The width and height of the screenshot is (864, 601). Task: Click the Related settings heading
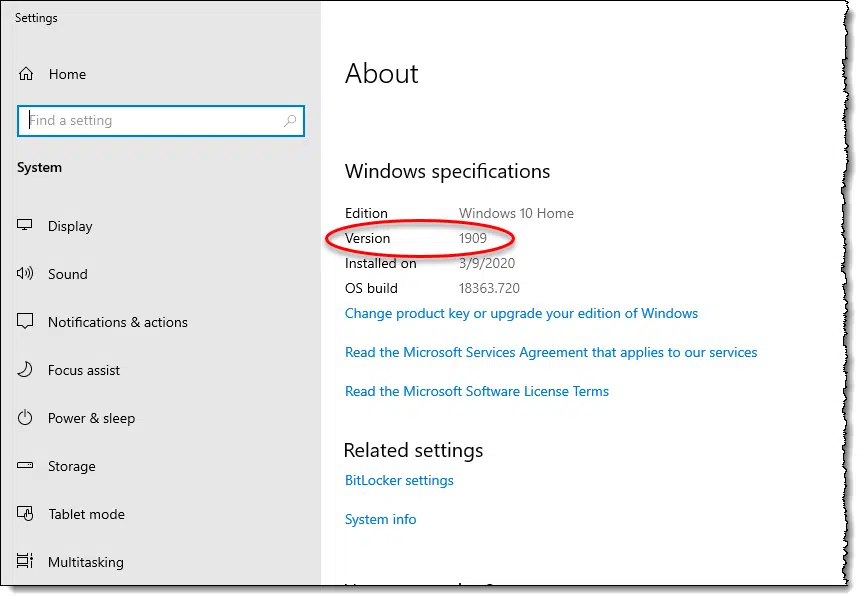[413, 451]
